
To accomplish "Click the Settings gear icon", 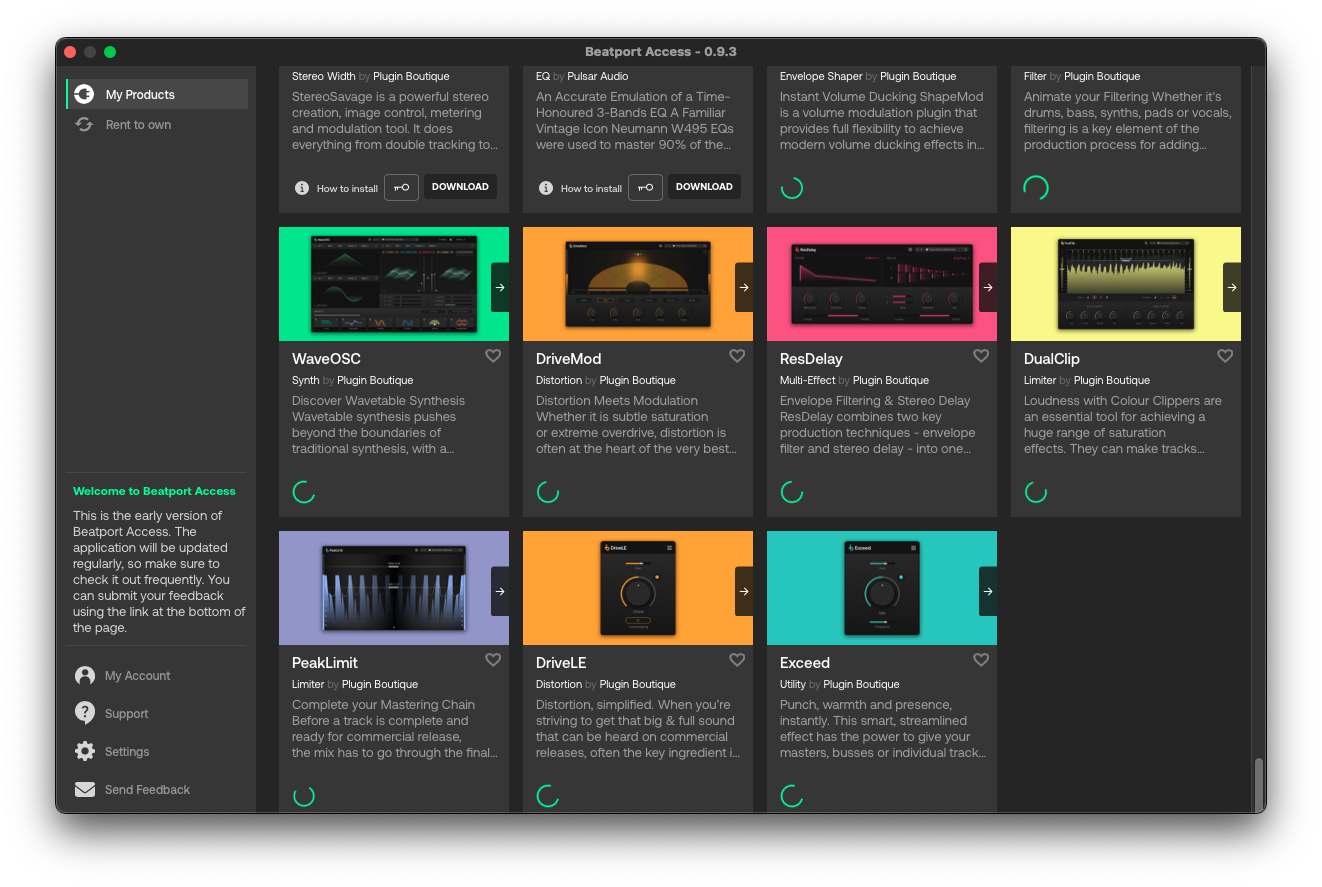I will click(85, 751).
